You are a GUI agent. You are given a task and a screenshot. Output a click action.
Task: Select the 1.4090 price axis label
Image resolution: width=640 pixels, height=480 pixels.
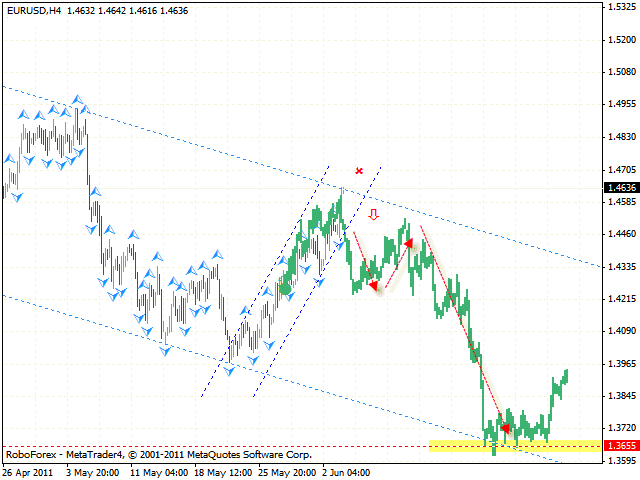[621, 330]
